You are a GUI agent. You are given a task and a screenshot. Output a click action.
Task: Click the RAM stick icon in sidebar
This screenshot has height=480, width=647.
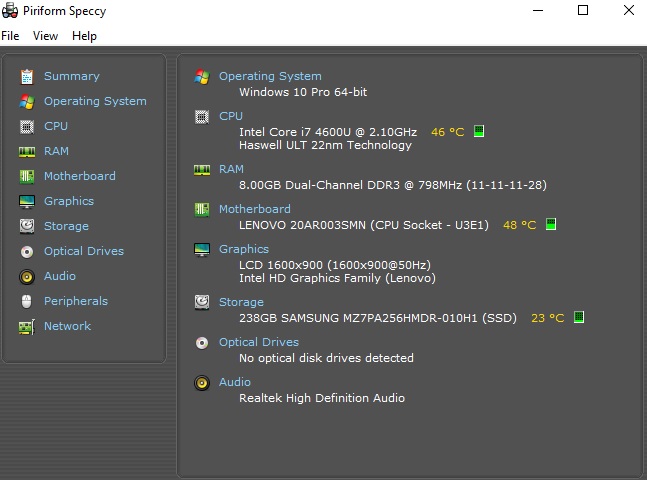click(x=27, y=151)
